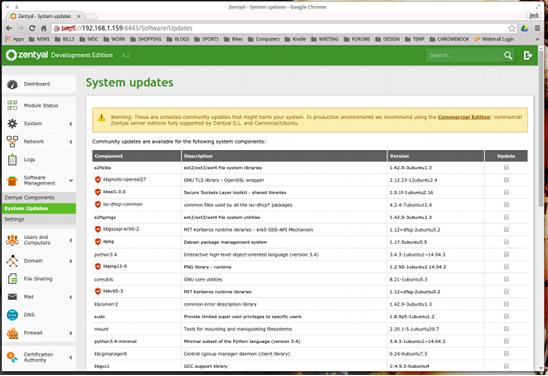This screenshot has height=376, width=548.
Task: Click the logout icon in green header
Action: pyautogui.click(x=528, y=55)
